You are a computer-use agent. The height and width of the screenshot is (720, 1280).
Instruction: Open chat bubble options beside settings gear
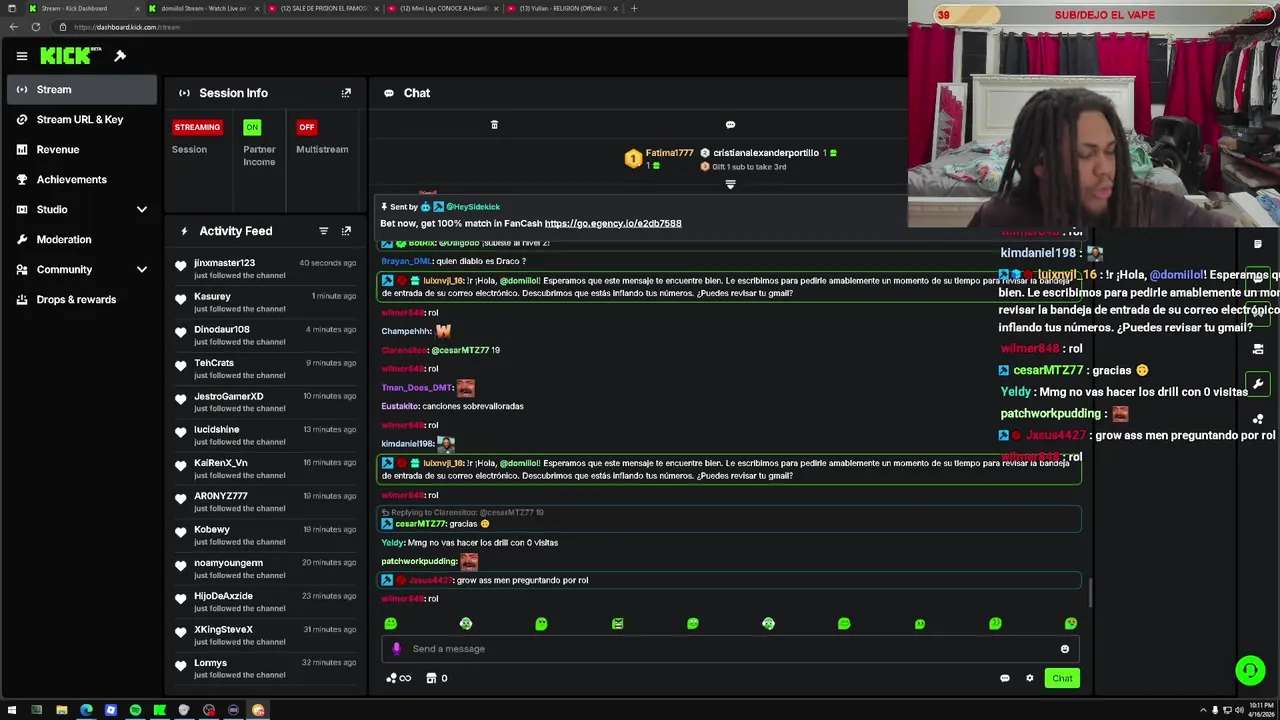click(x=1005, y=678)
